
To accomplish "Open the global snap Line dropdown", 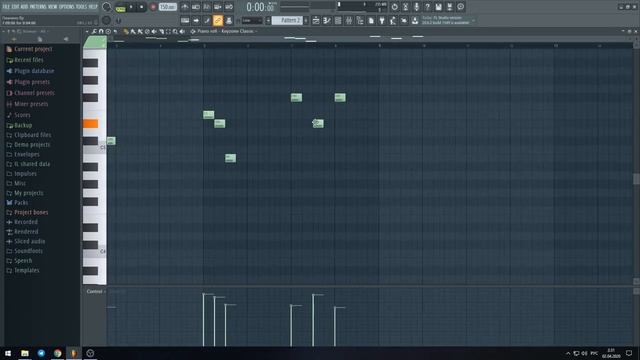I will point(252,20).
